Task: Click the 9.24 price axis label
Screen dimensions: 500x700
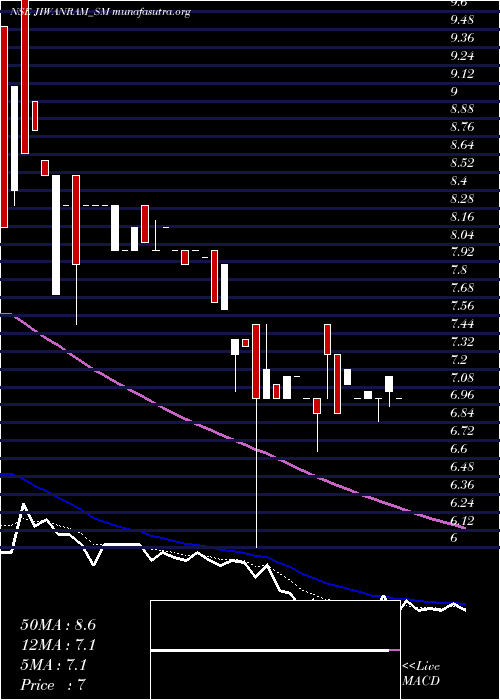Action: coord(462,56)
